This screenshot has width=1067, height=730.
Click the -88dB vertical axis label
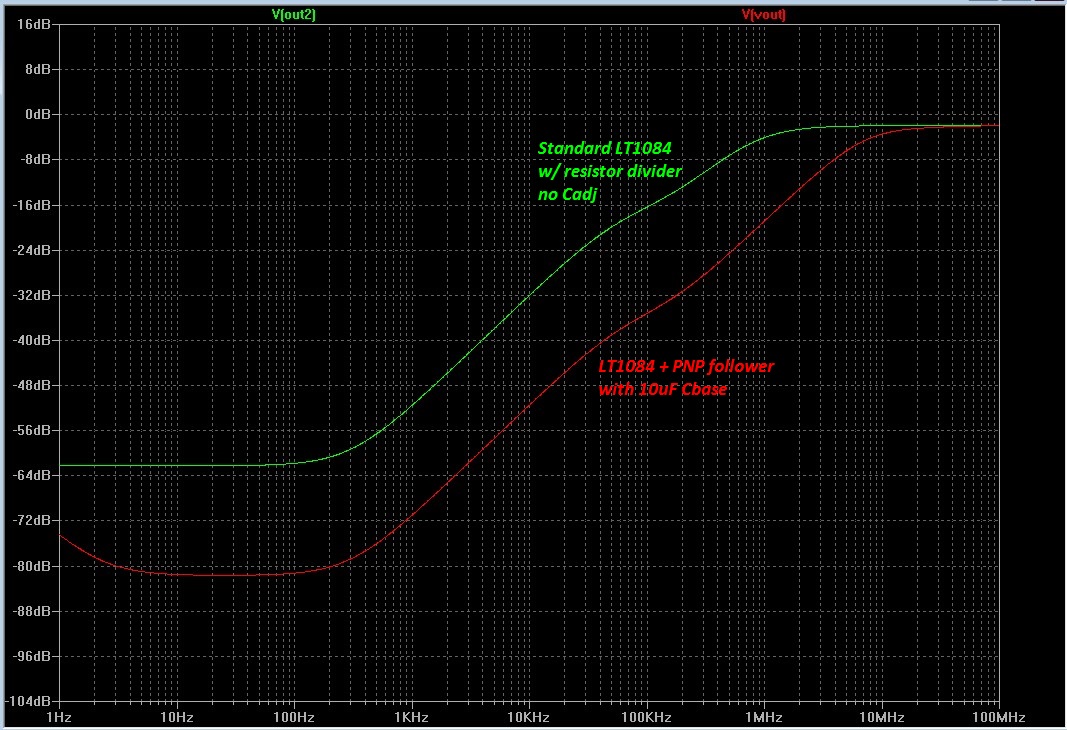point(32,611)
